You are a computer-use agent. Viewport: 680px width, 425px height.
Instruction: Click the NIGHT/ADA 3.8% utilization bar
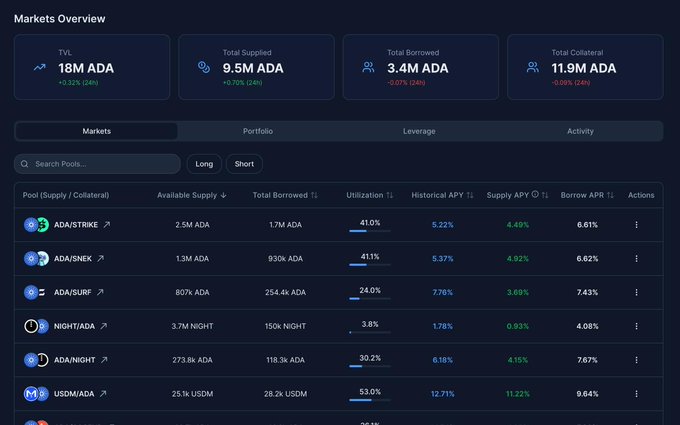[370, 332]
